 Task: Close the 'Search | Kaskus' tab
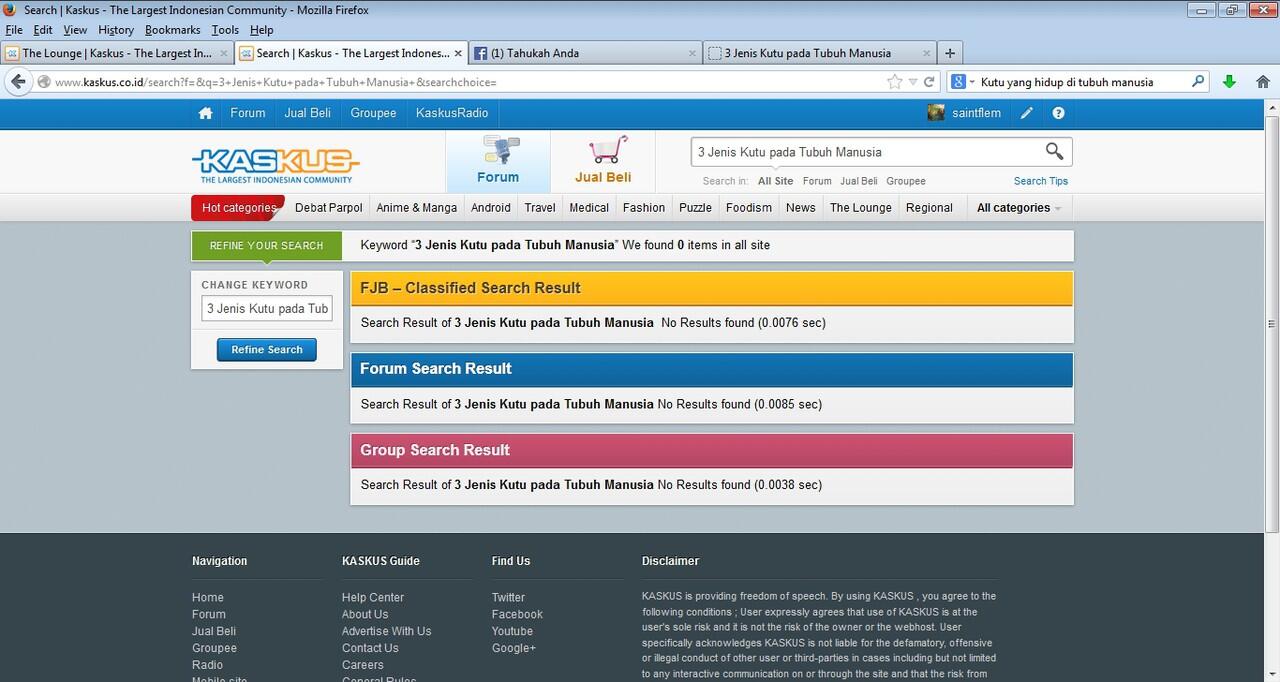coord(459,53)
